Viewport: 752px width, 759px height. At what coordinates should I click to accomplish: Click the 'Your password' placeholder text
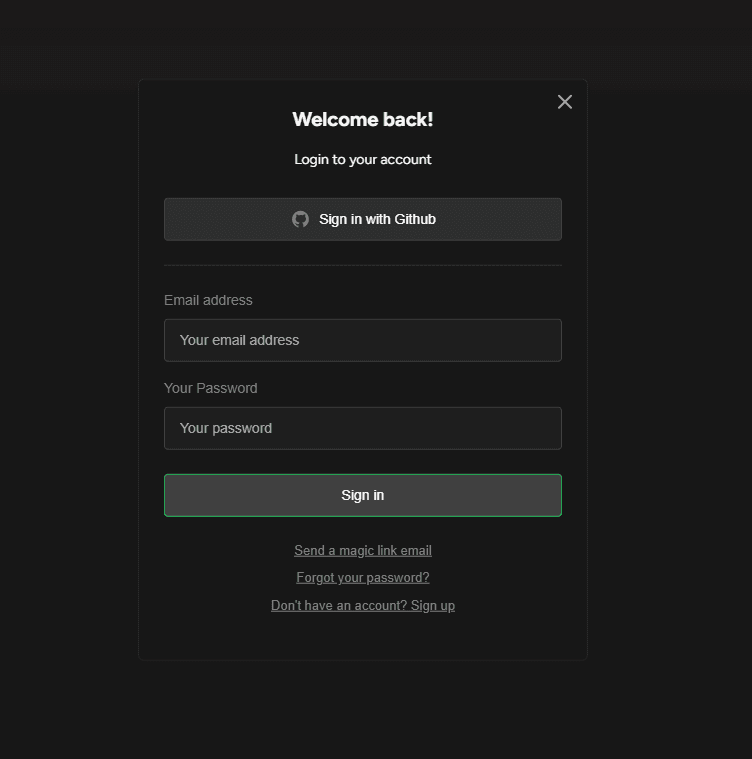click(x=226, y=428)
